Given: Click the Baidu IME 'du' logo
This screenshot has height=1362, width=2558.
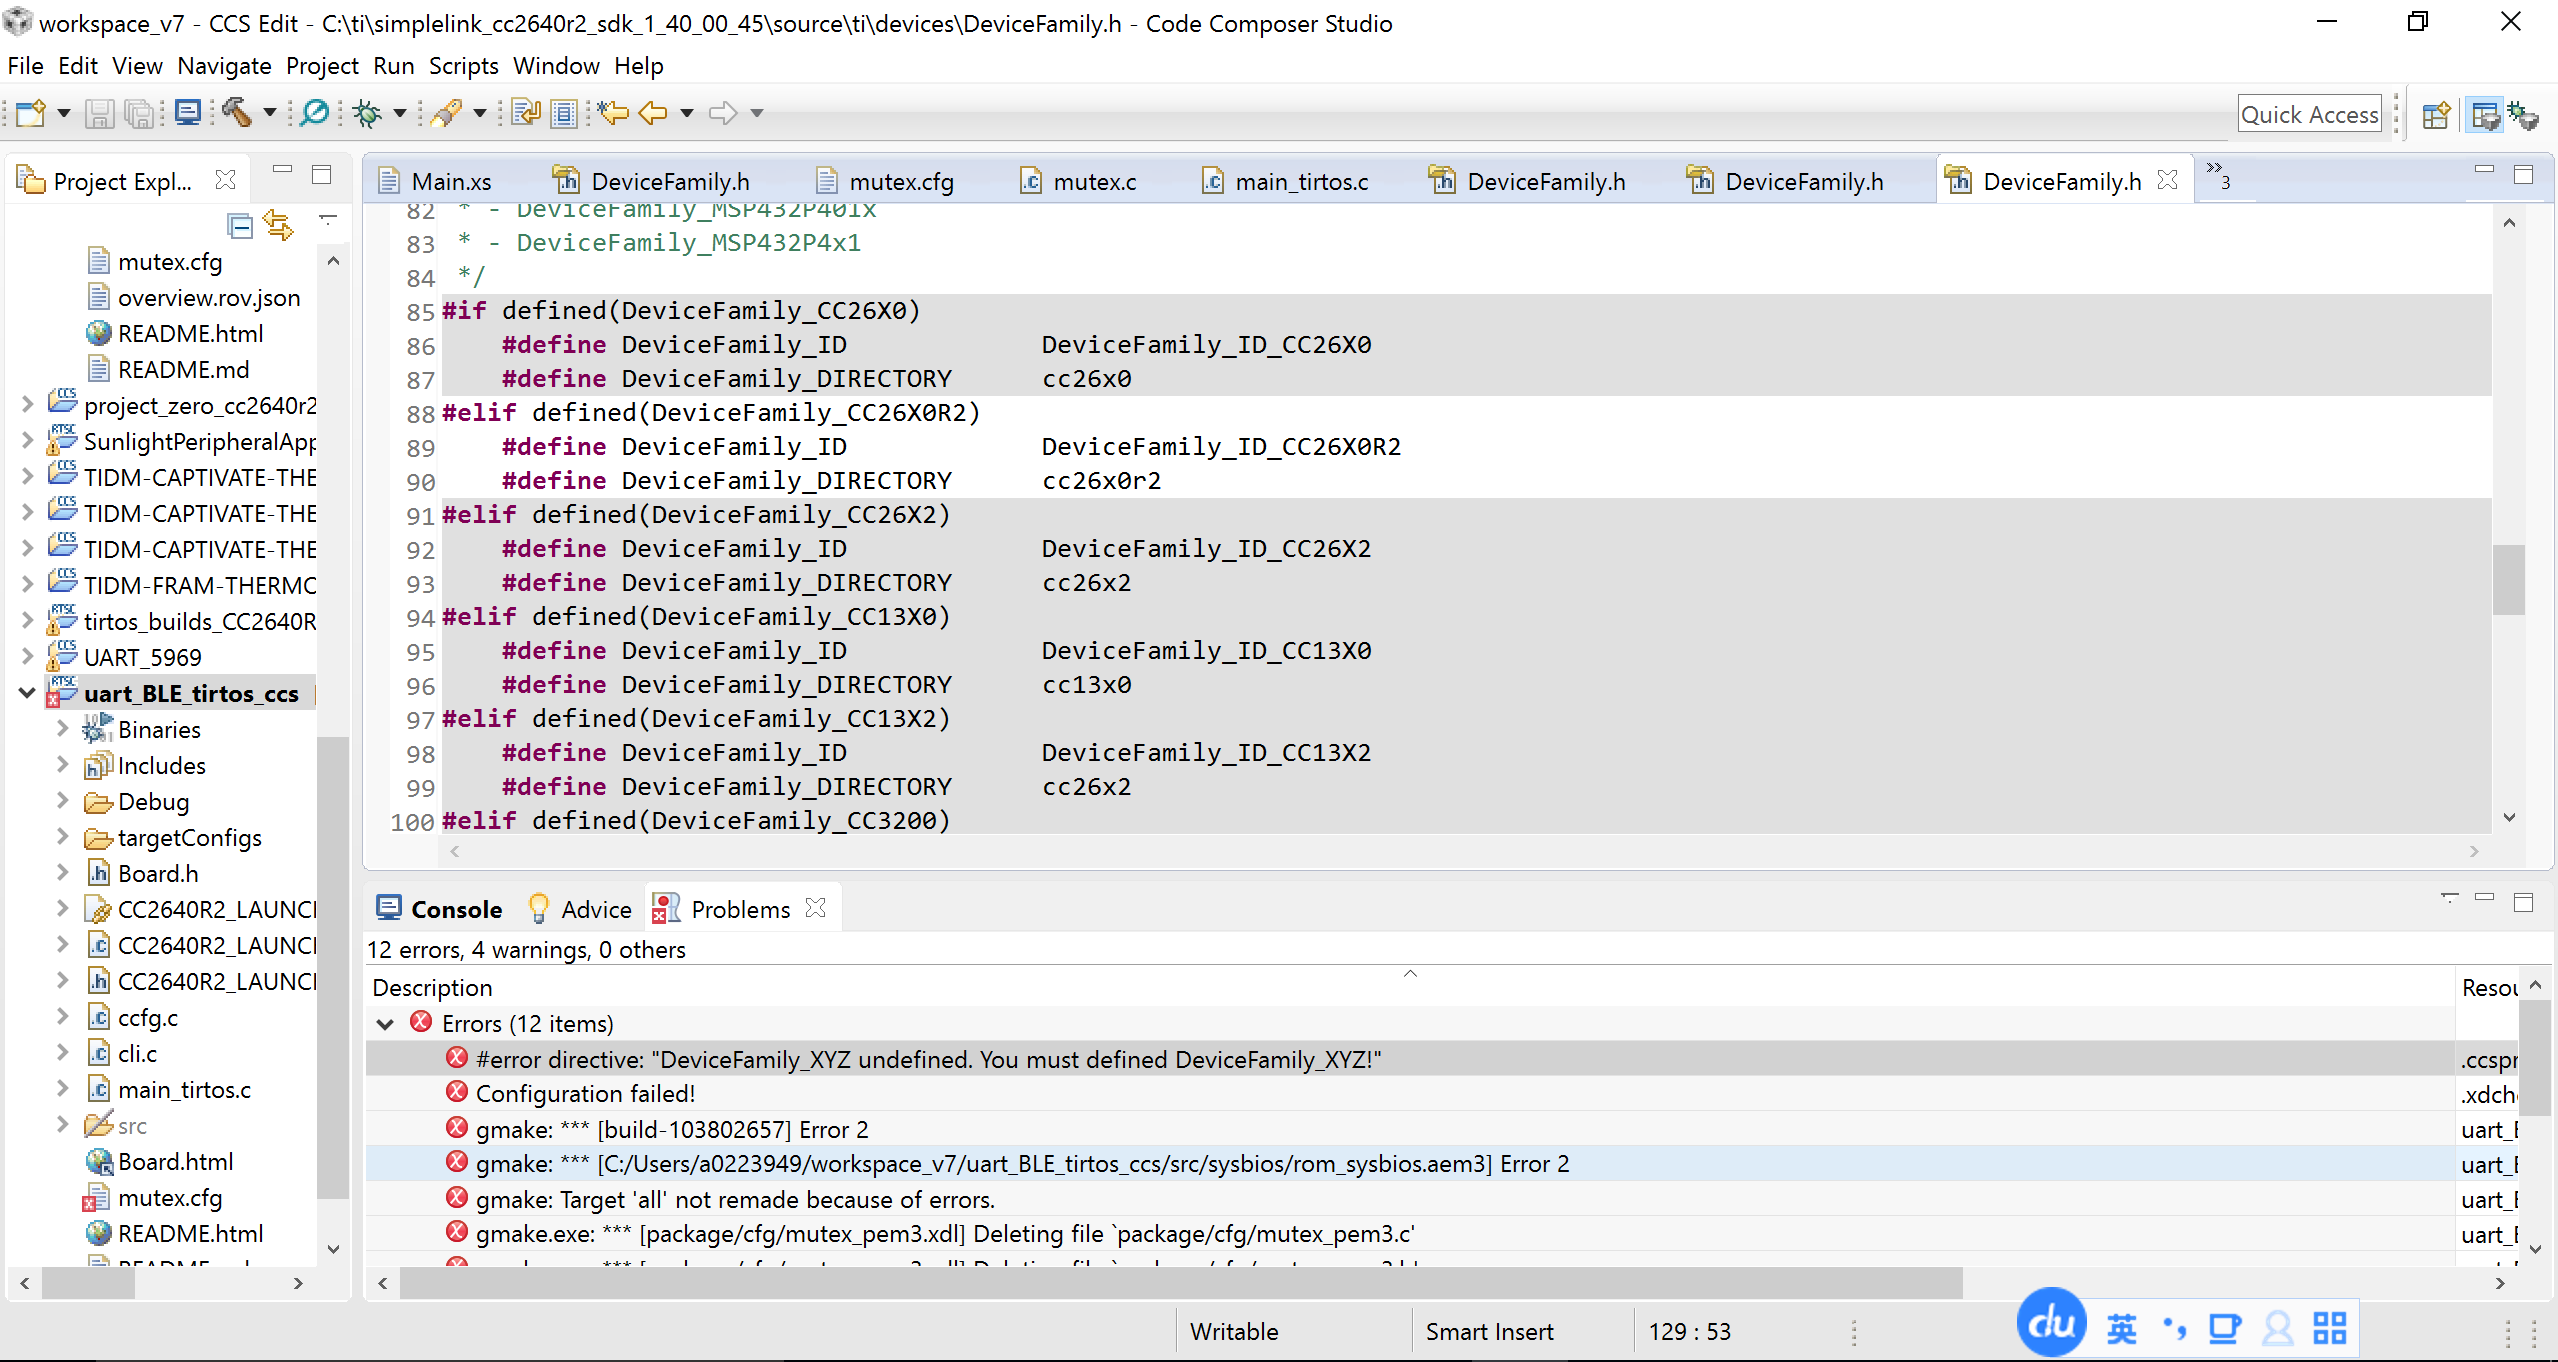Looking at the screenshot, I should (x=2051, y=1323).
